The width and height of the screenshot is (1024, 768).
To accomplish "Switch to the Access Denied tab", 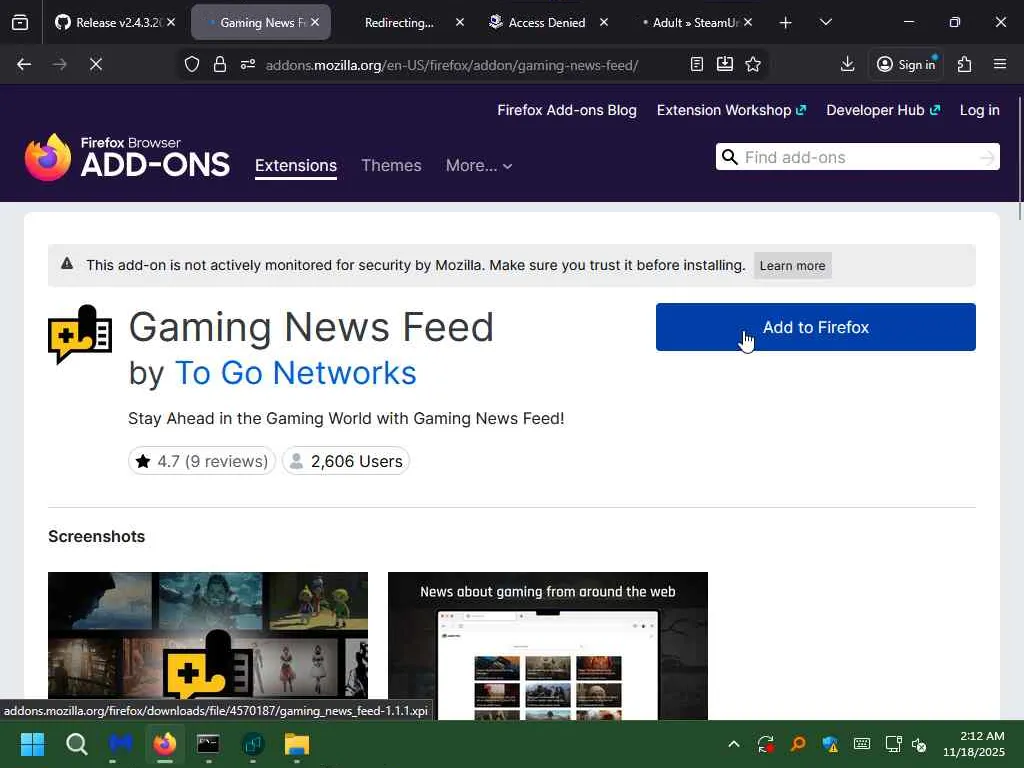I will 547,23.
